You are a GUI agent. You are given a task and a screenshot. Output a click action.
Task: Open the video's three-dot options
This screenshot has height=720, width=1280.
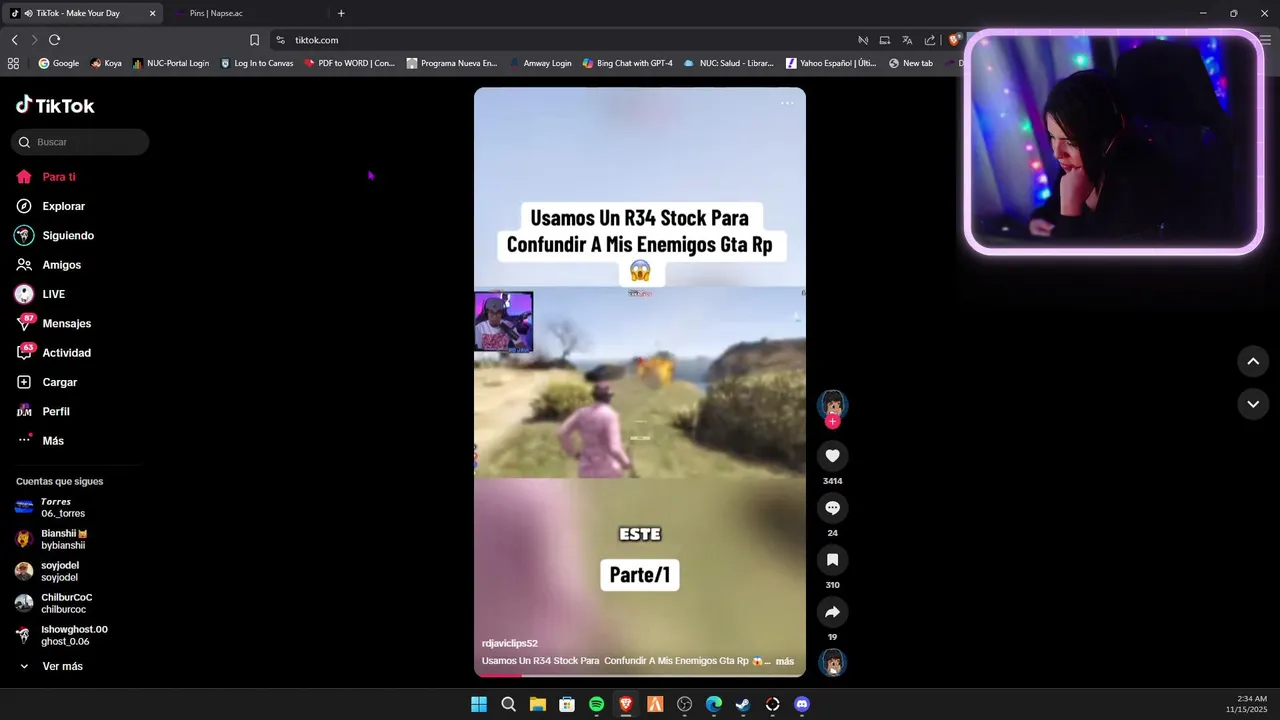(x=787, y=103)
